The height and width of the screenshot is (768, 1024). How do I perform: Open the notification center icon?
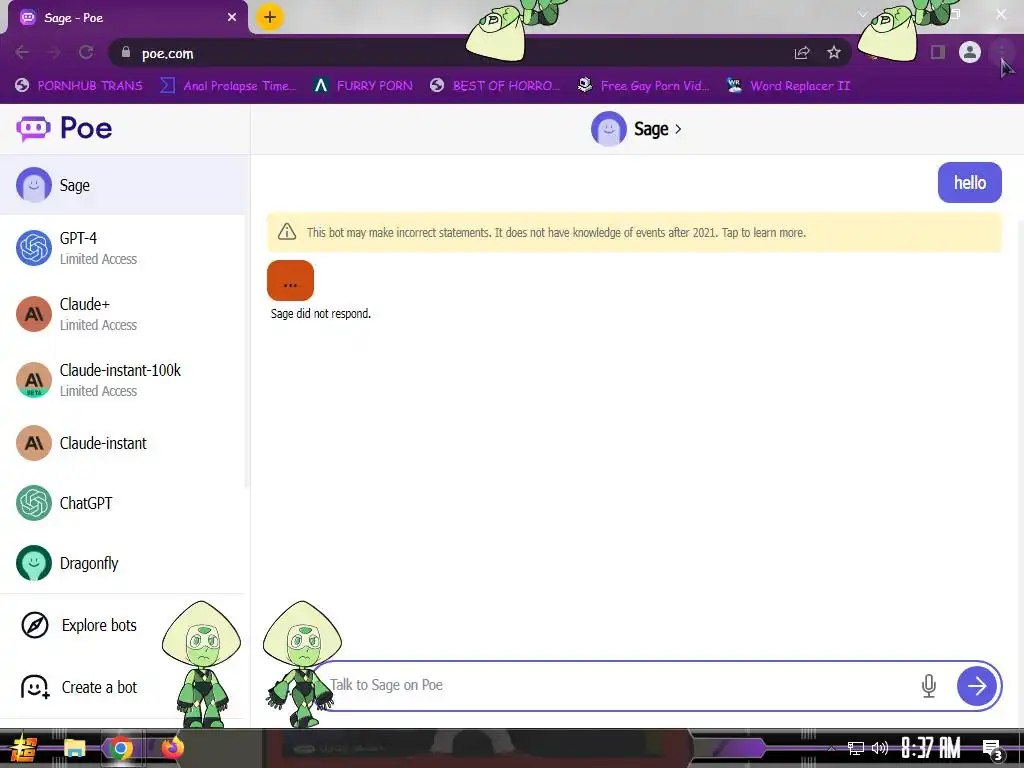(x=992, y=749)
